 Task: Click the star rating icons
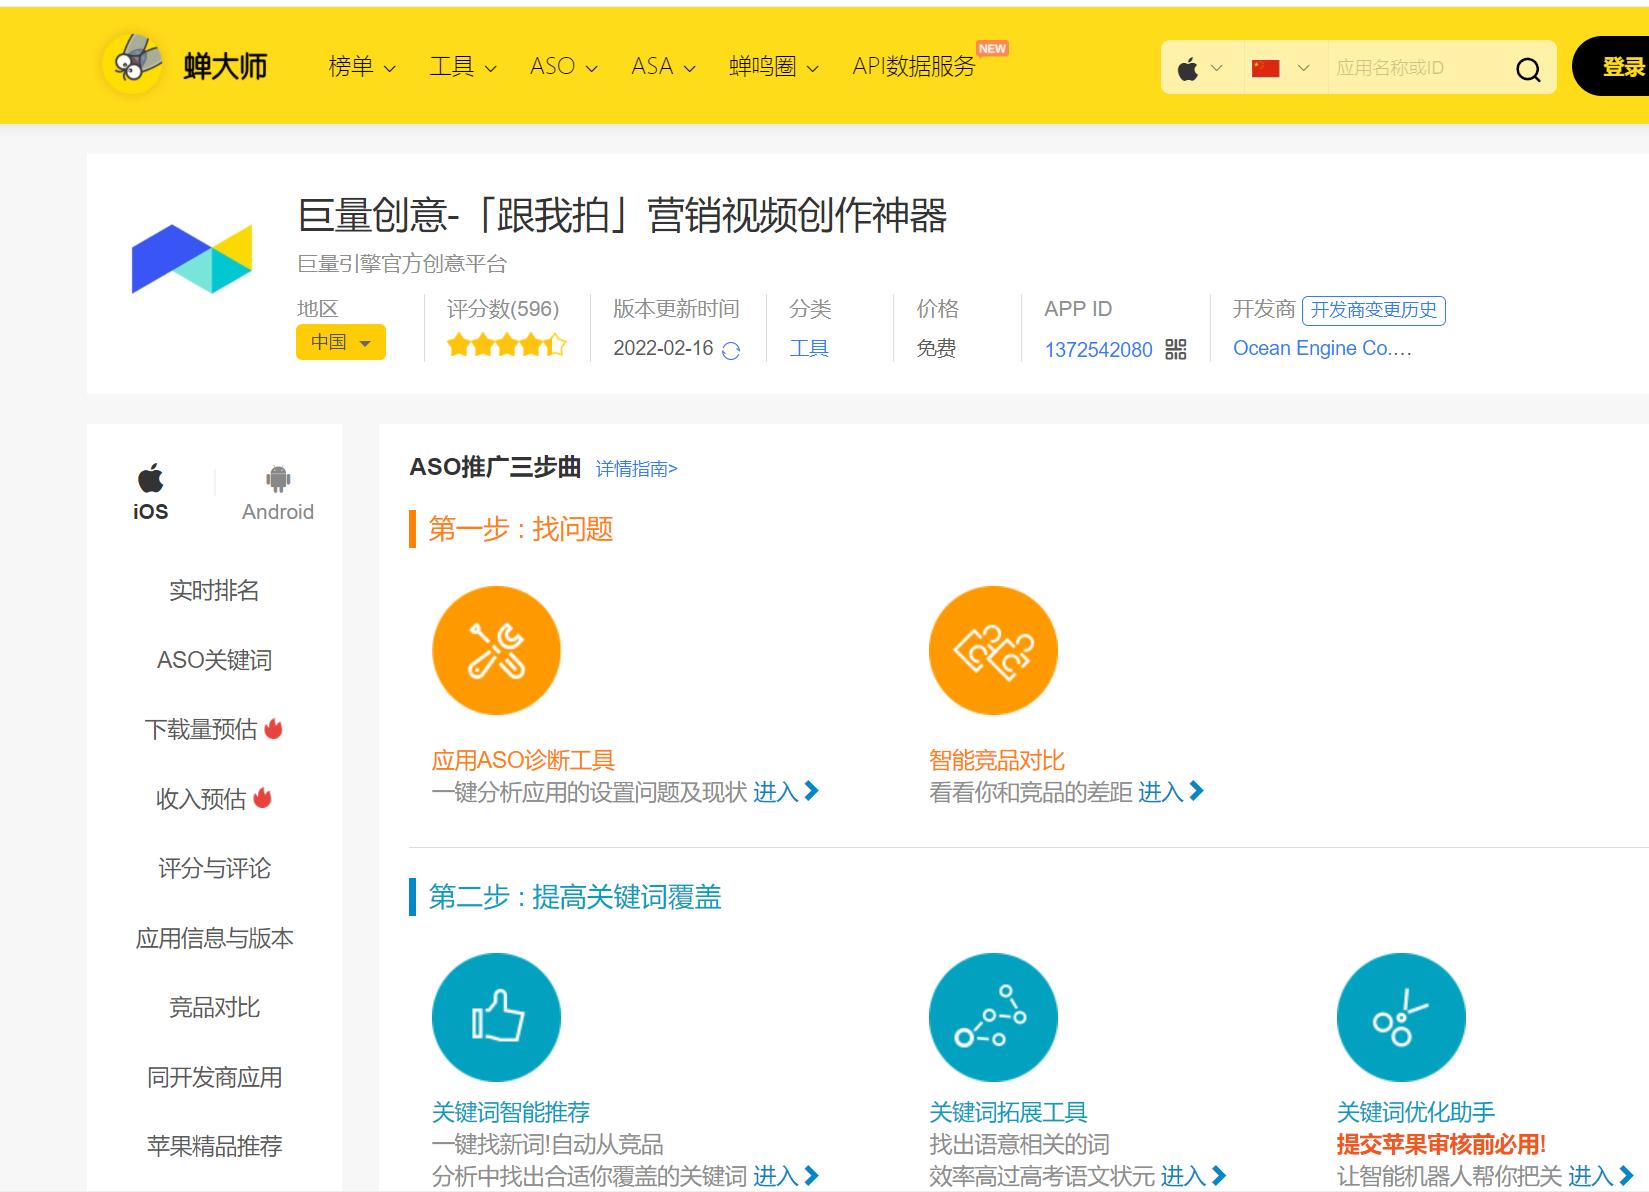506,346
